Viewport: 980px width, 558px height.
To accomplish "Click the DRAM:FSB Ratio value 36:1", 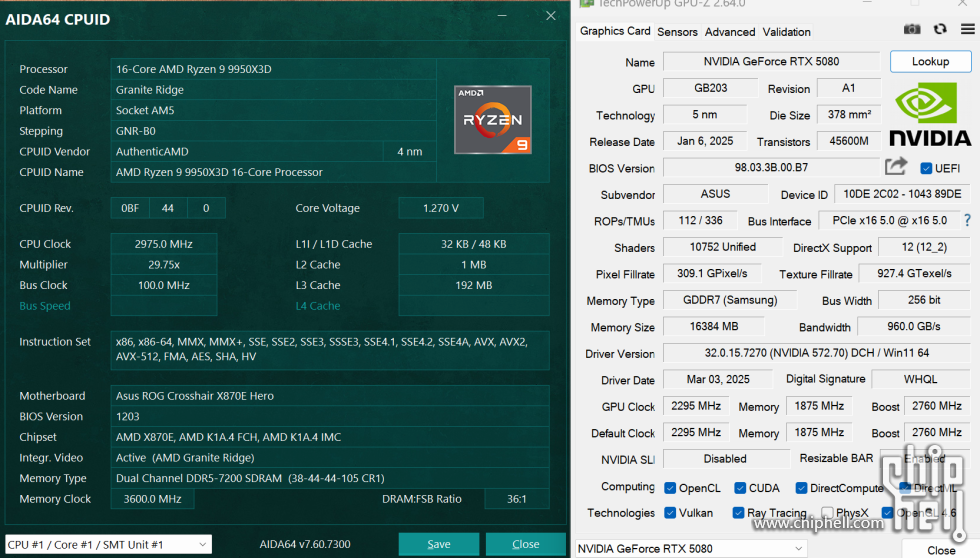I will (x=516, y=499).
